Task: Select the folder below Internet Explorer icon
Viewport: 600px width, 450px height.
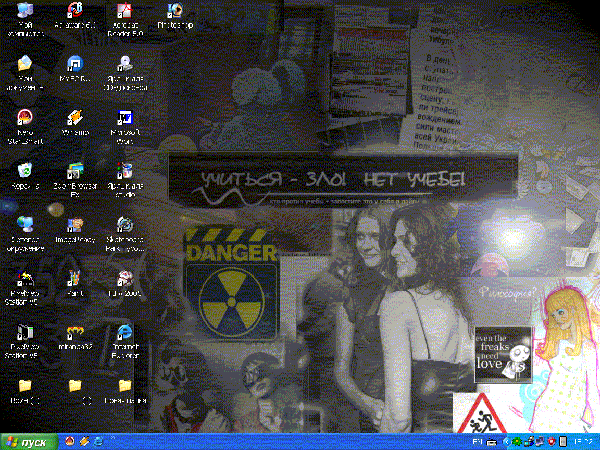Action: (x=125, y=391)
